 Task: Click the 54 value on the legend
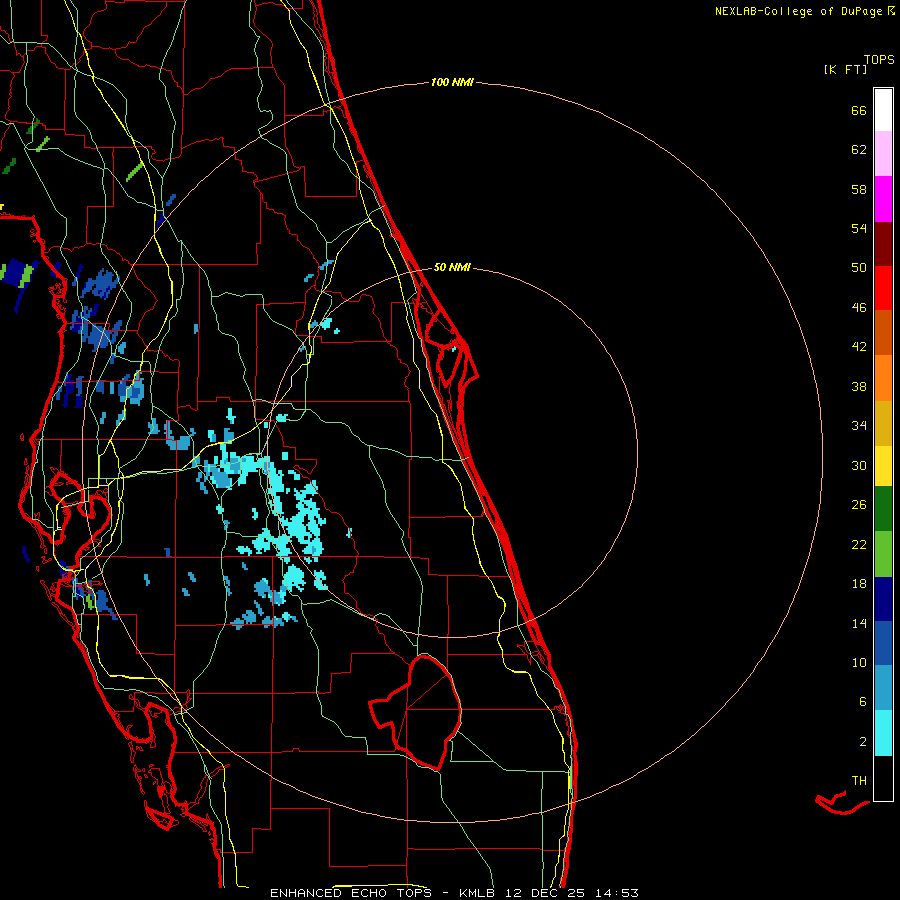pos(859,228)
